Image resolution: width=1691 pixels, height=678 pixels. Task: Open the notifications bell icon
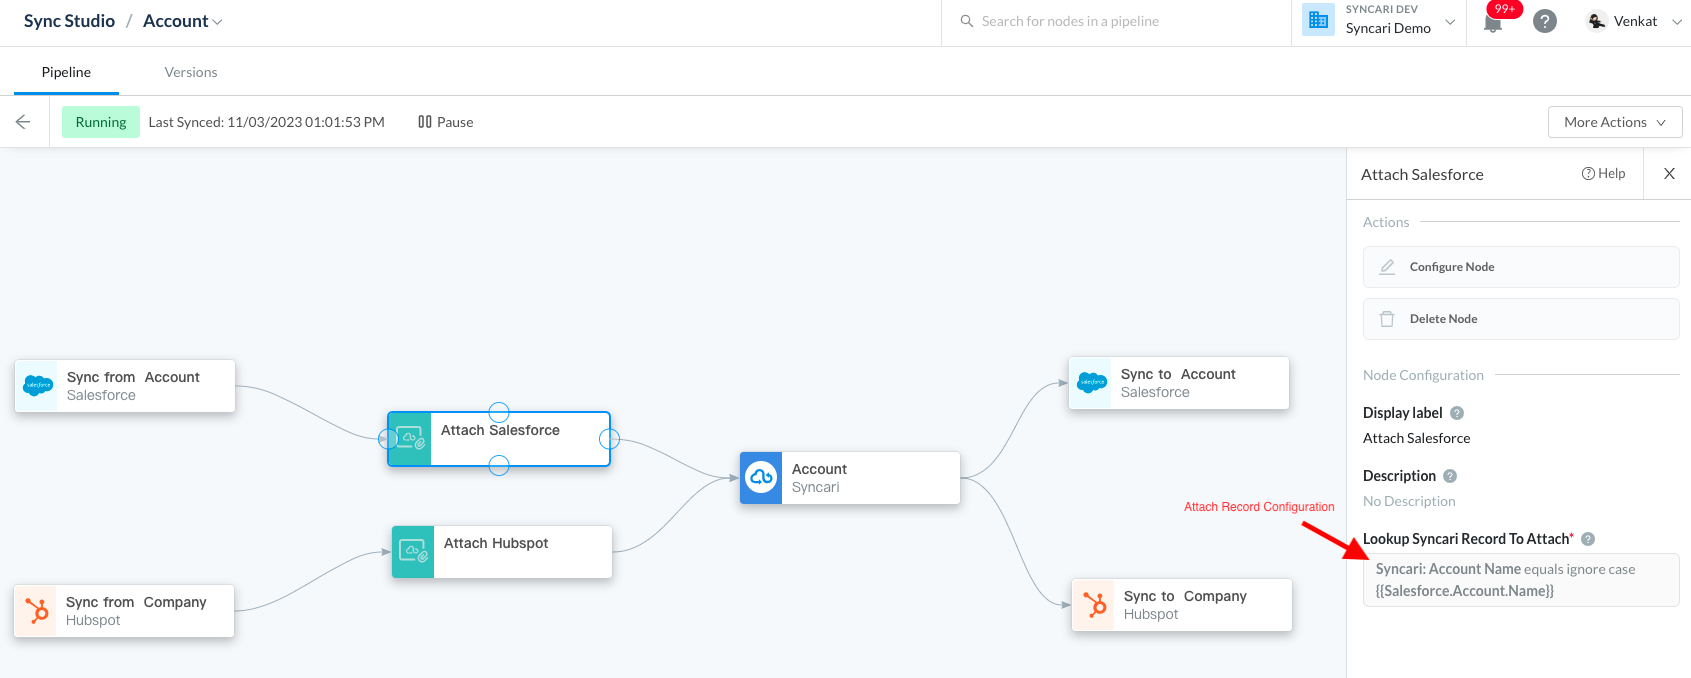pyautogui.click(x=1493, y=22)
